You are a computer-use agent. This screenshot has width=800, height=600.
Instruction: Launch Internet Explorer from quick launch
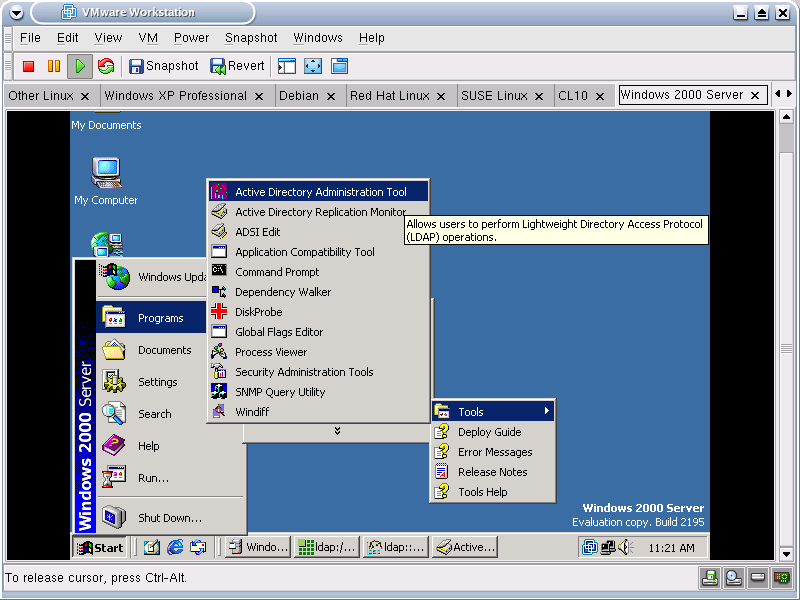coord(175,547)
